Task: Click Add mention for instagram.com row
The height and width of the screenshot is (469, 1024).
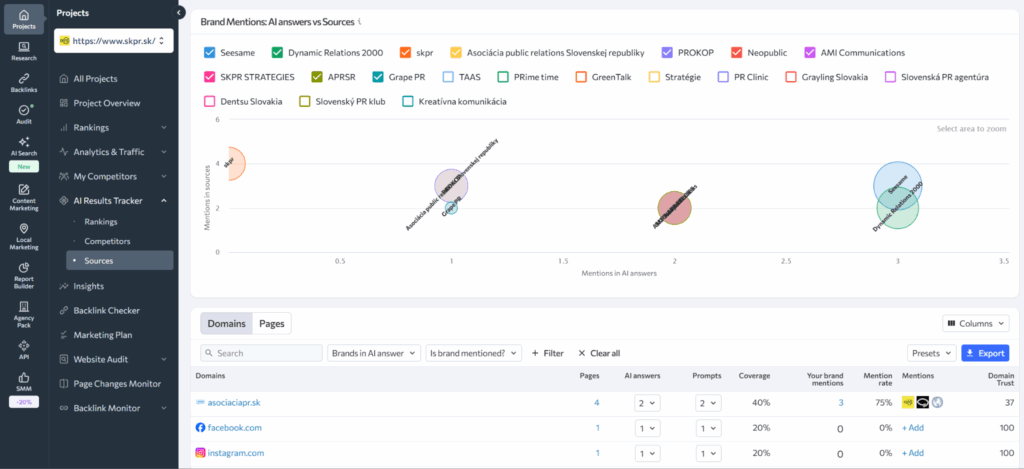Action: [x=913, y=453]
